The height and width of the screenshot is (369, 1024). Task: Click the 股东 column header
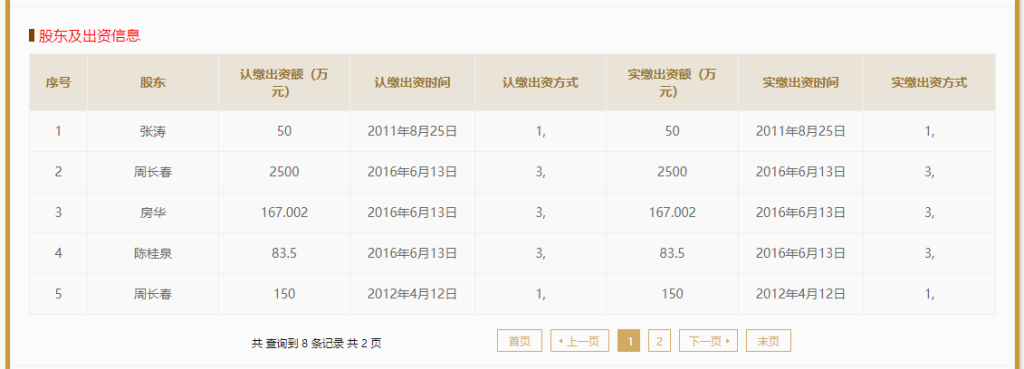153,83
